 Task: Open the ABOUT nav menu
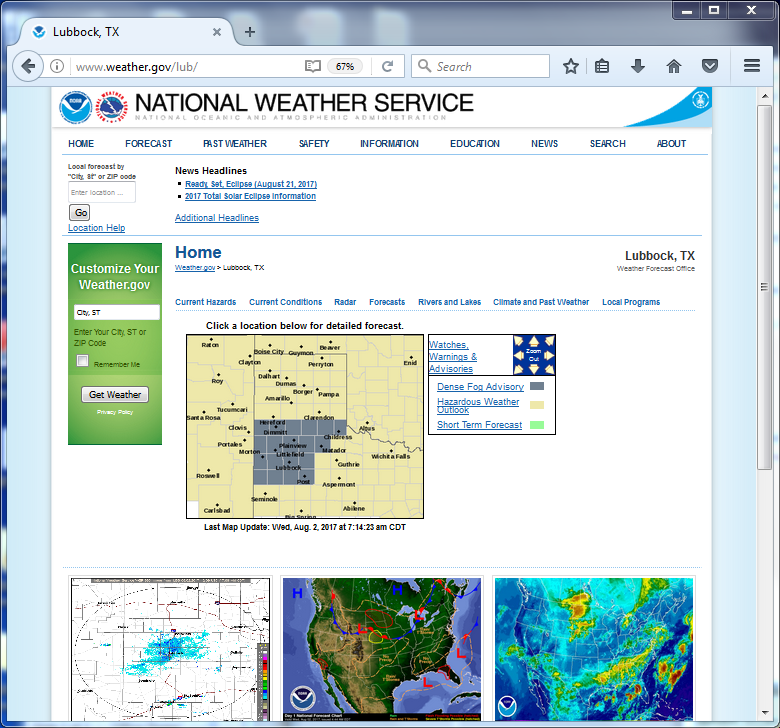point(671,144)
